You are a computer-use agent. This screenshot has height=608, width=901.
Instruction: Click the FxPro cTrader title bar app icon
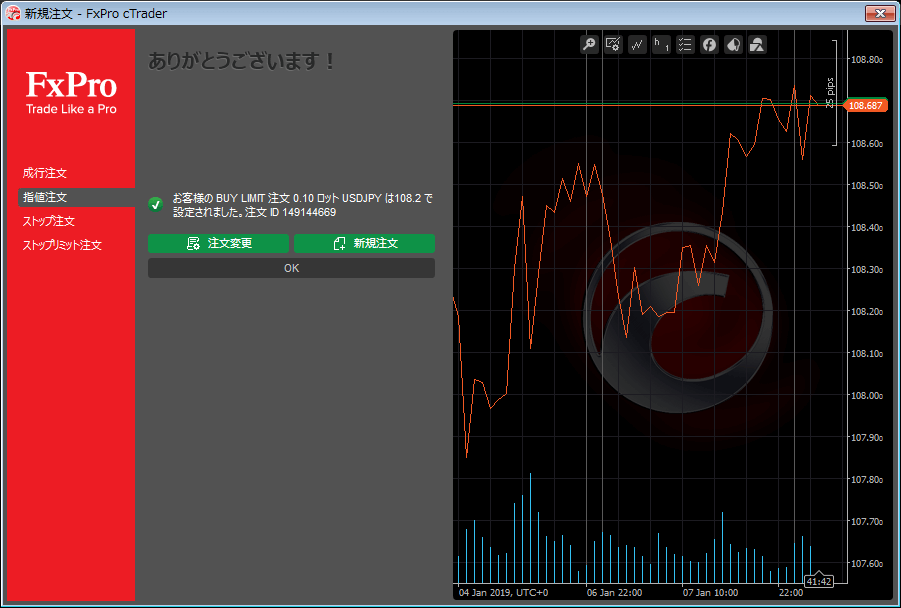13,13
